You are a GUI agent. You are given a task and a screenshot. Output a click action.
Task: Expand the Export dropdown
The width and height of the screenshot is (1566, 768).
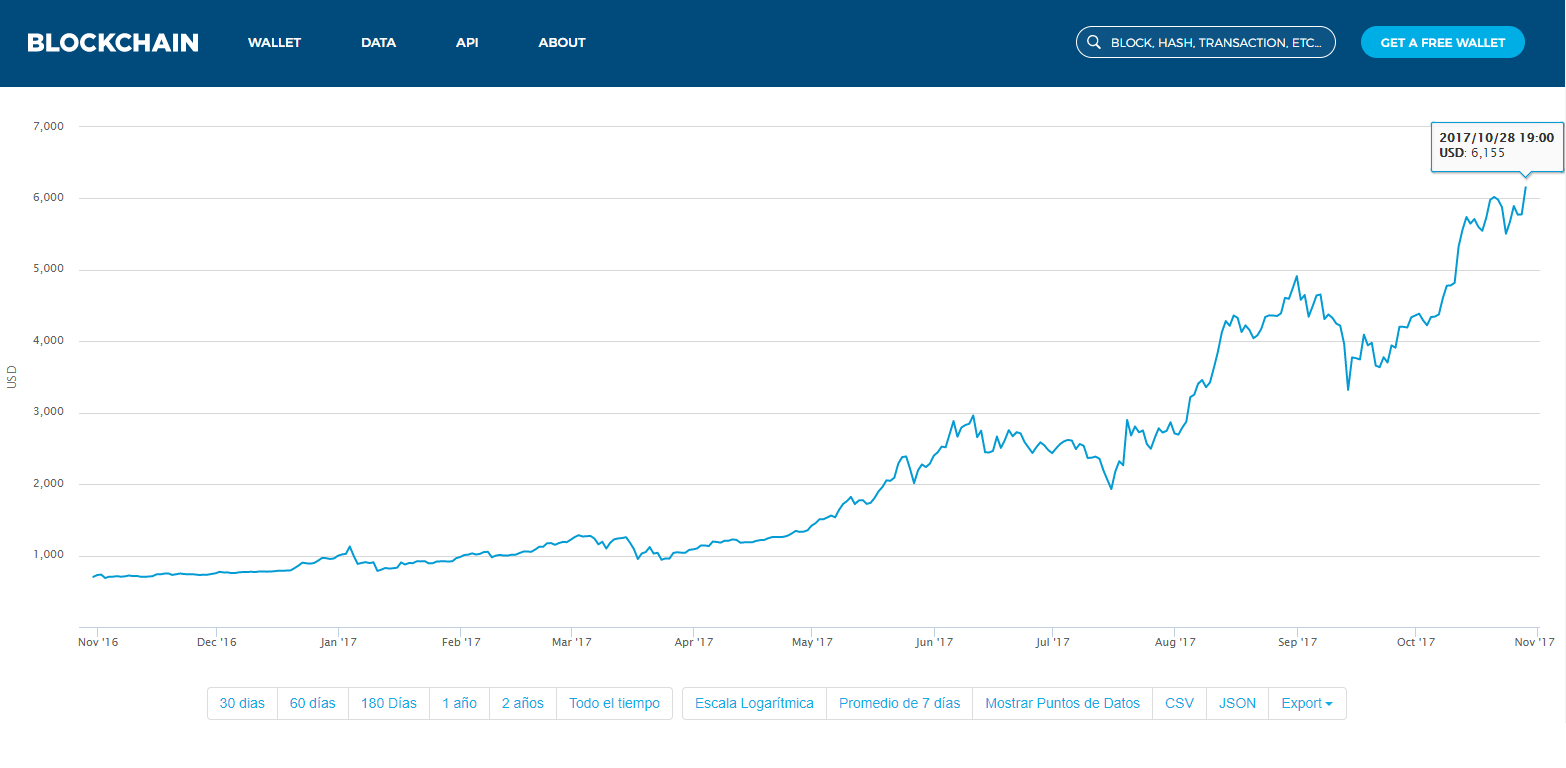click(x=1307, y=703)
